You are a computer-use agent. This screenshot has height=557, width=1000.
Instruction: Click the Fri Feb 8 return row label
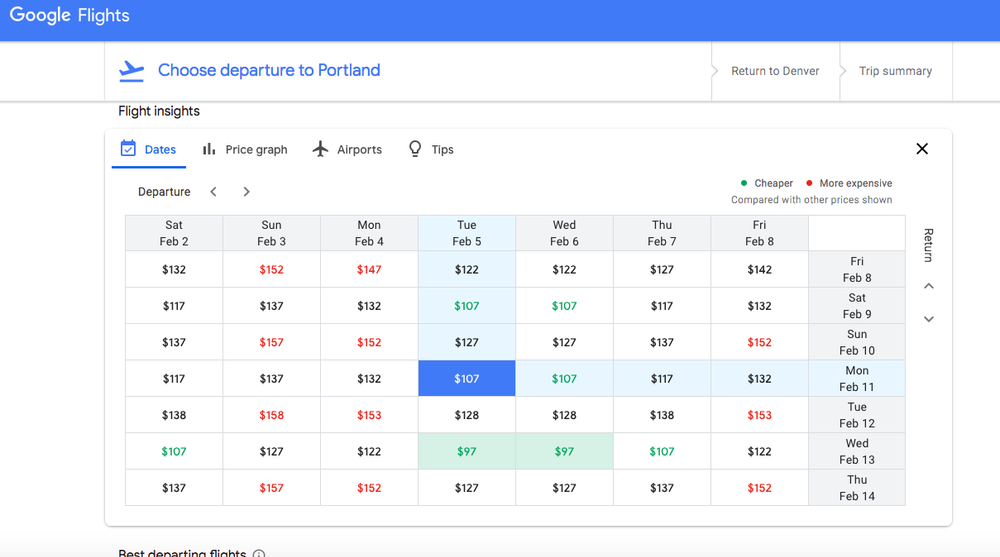[x=857, y=269]
